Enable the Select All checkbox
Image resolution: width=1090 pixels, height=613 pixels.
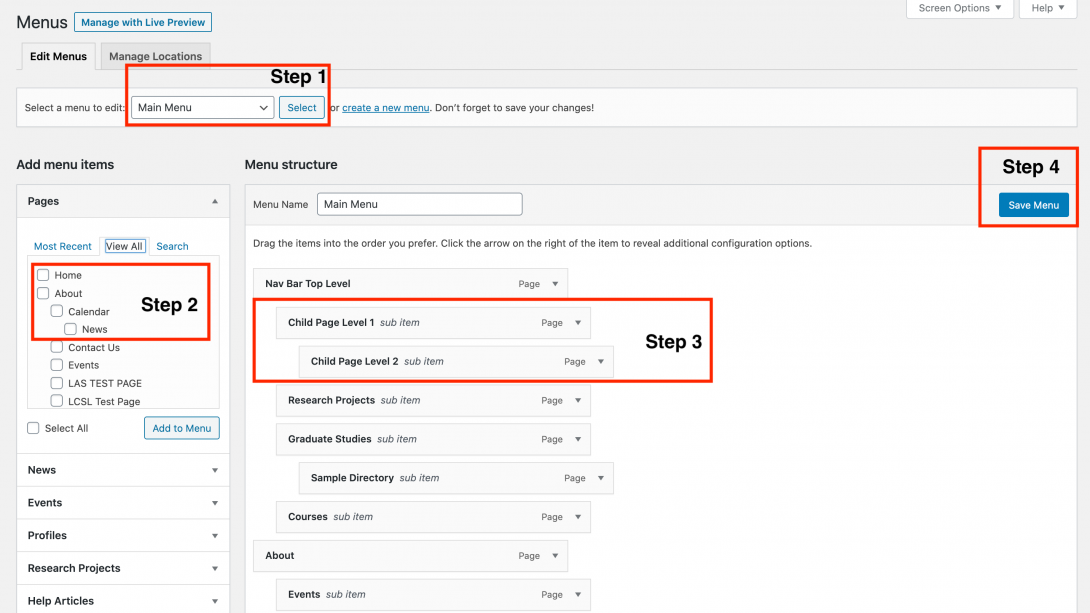(x=33, y=428)
